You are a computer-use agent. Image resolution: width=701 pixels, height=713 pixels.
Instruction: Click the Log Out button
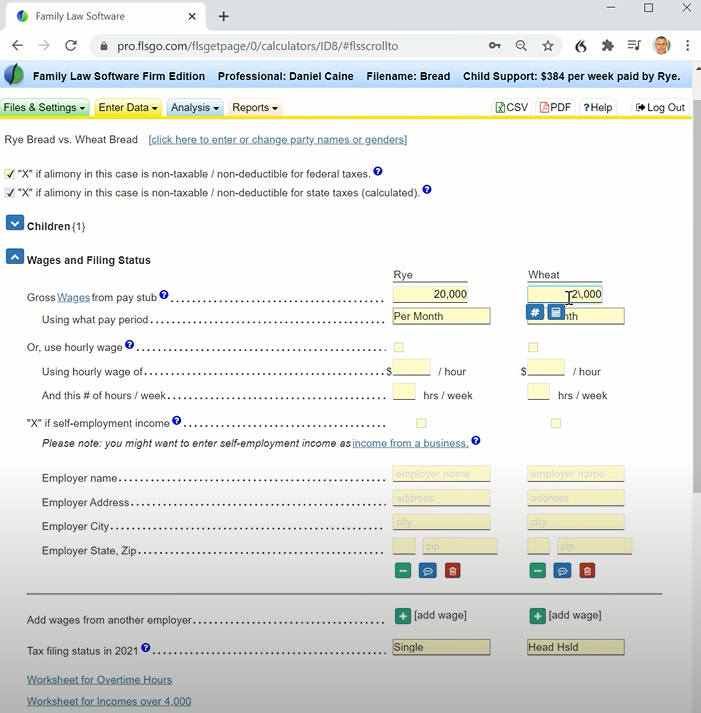point(660,108)
